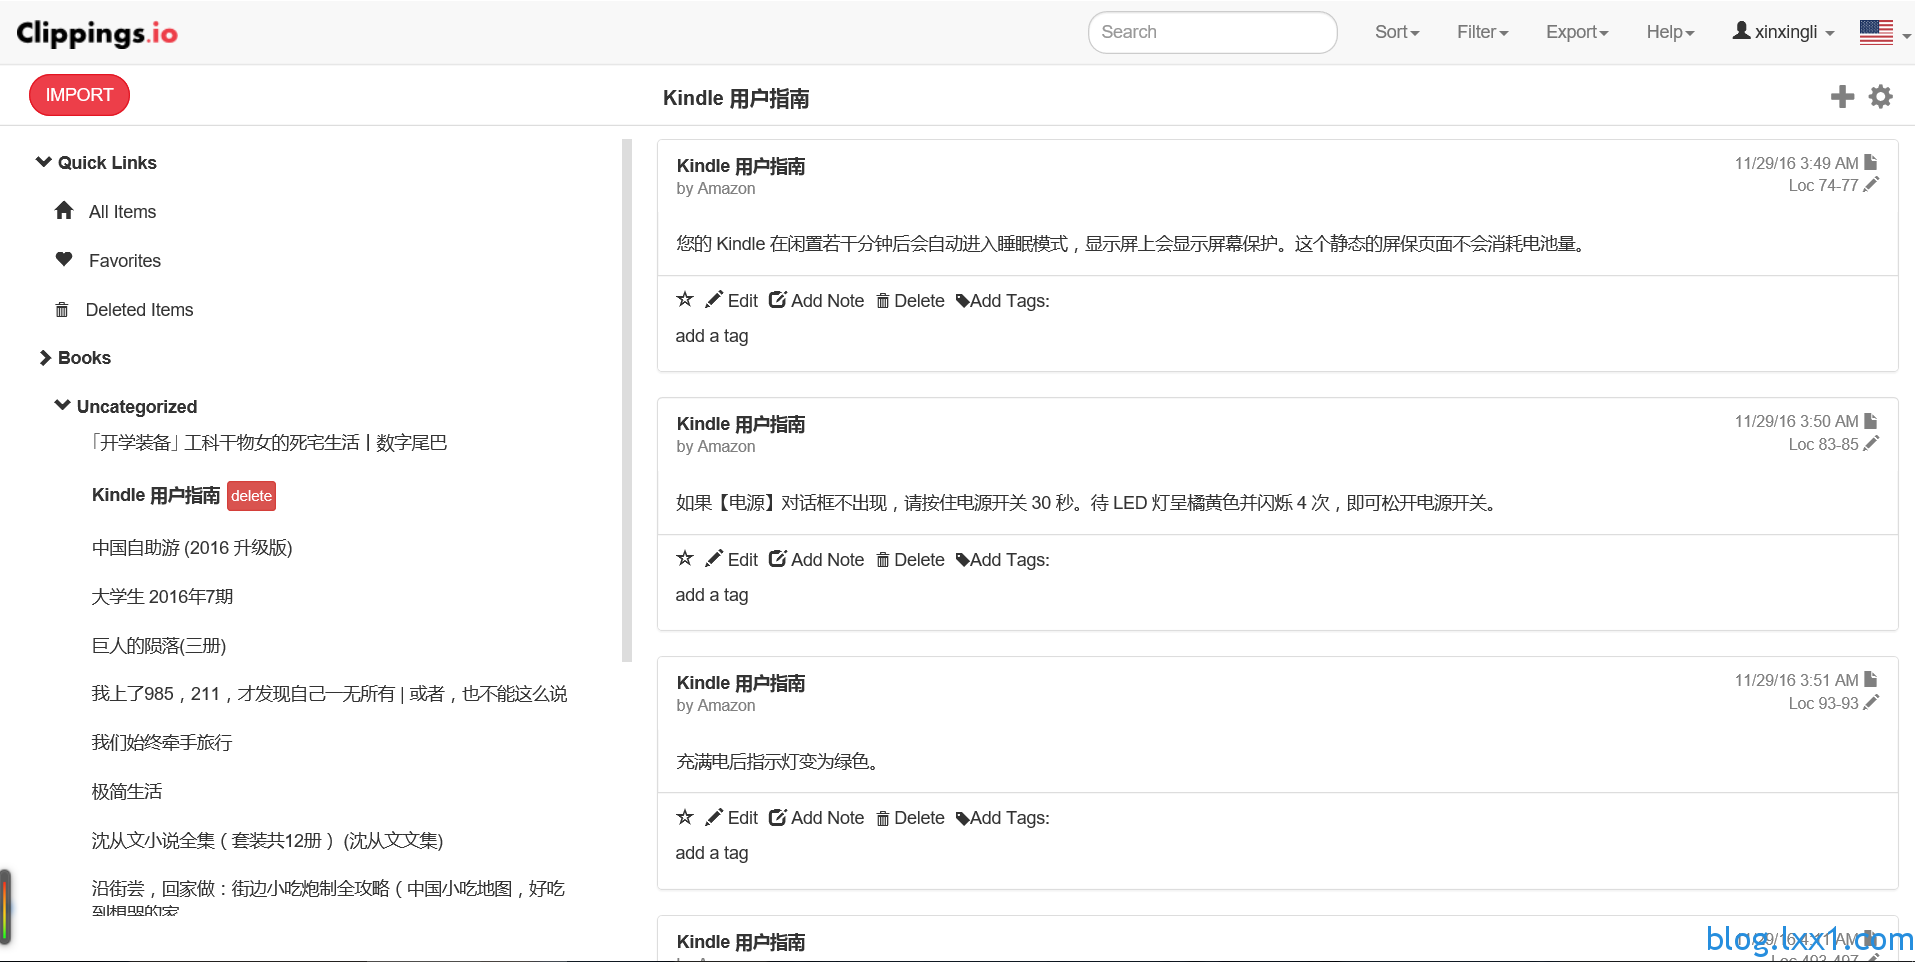1915x962 pixels.
Task: Open the US flag language selector
Action: click(x=1885, y=32)
